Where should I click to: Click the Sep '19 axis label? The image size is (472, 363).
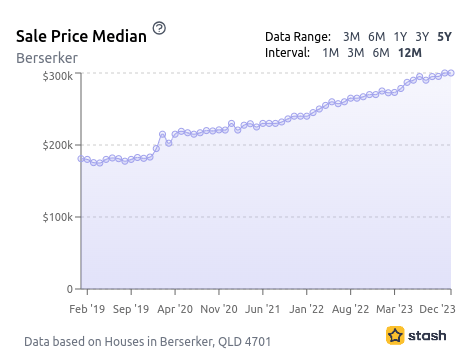[x=131, y=309]
